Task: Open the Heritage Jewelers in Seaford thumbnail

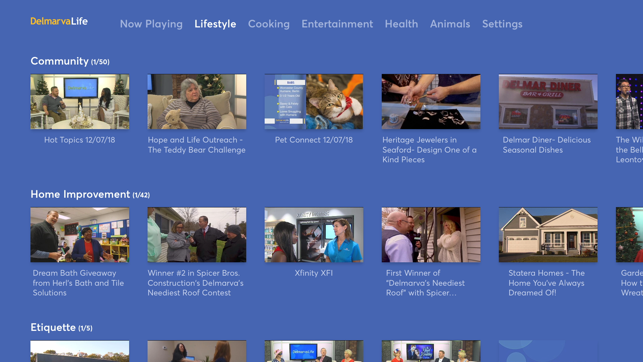Action: tap(431, 102)
